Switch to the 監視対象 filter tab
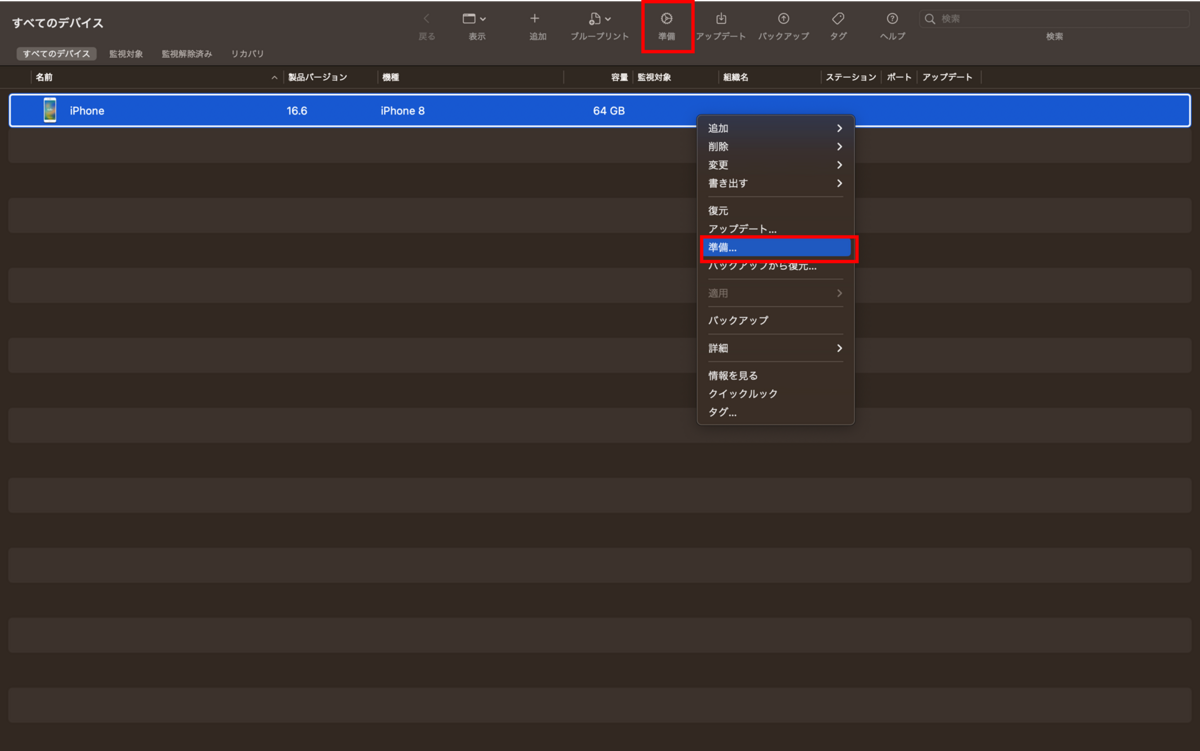Viewport: 1200px width, 751px height. pyautogui.click(x=126, y=54)
